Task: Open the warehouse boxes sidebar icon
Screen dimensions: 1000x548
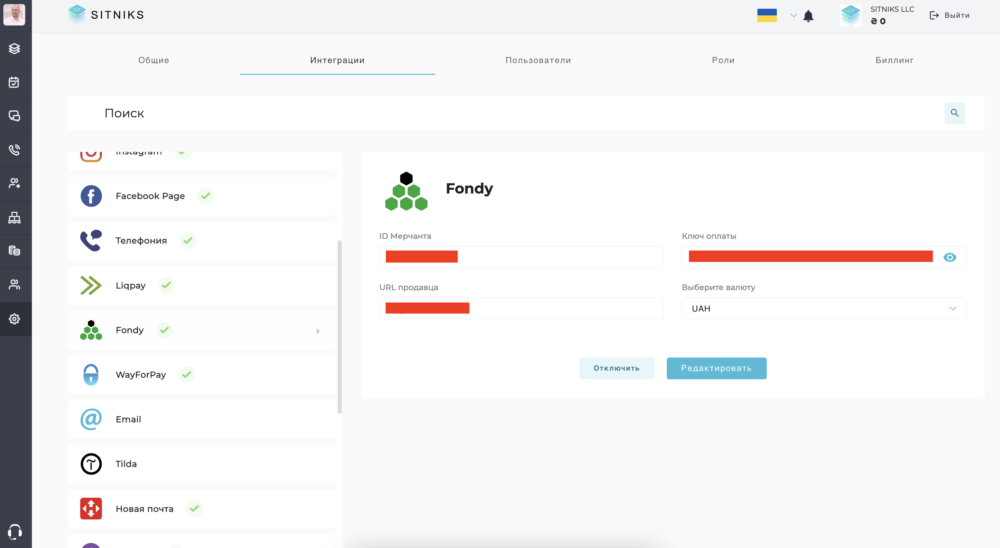Action: (14, 218)
